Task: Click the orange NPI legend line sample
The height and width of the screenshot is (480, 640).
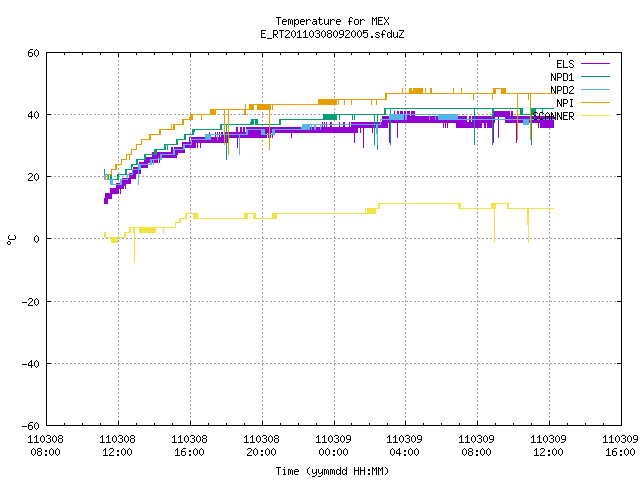Action: [x=595, y=102]
